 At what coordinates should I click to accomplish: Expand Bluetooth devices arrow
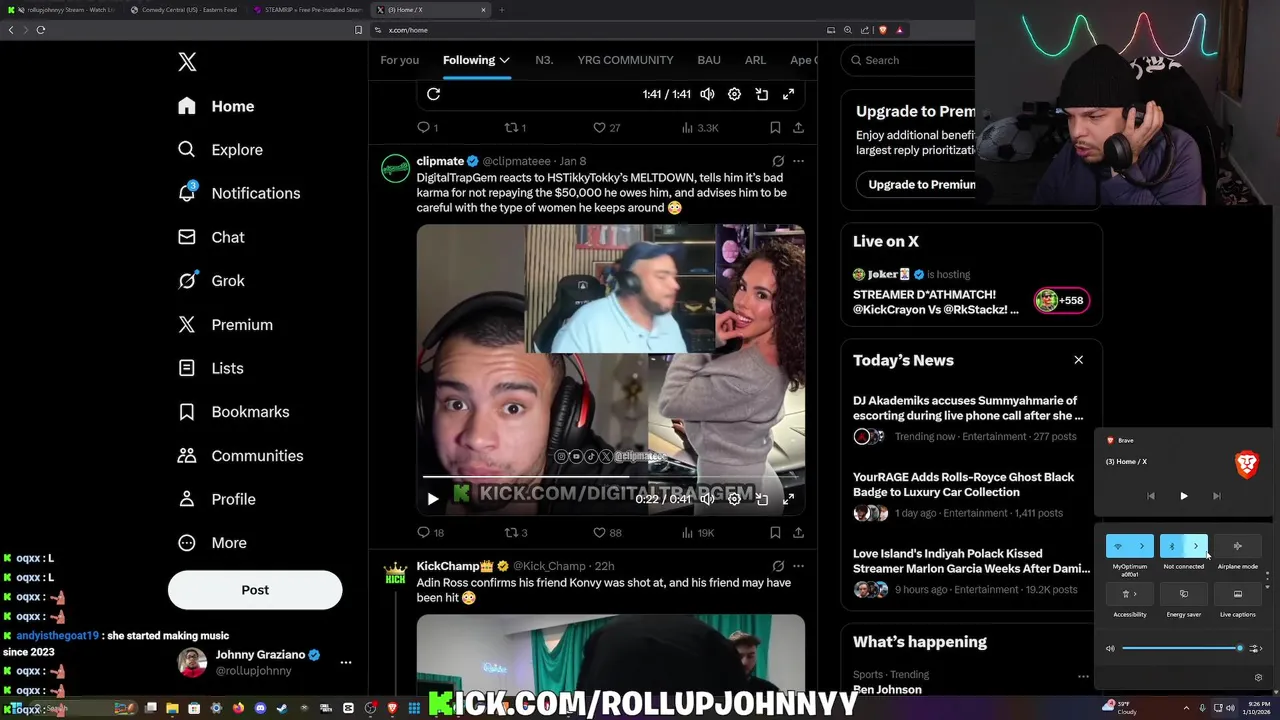(1196, 546)
